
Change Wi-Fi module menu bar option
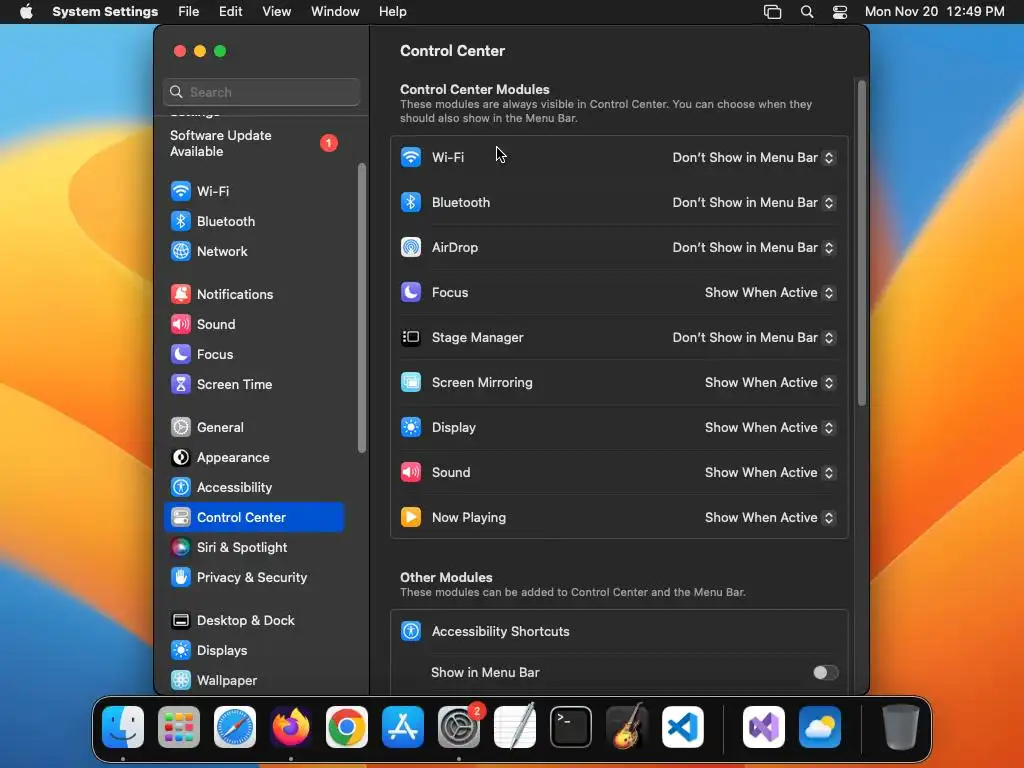pos(754,158)
